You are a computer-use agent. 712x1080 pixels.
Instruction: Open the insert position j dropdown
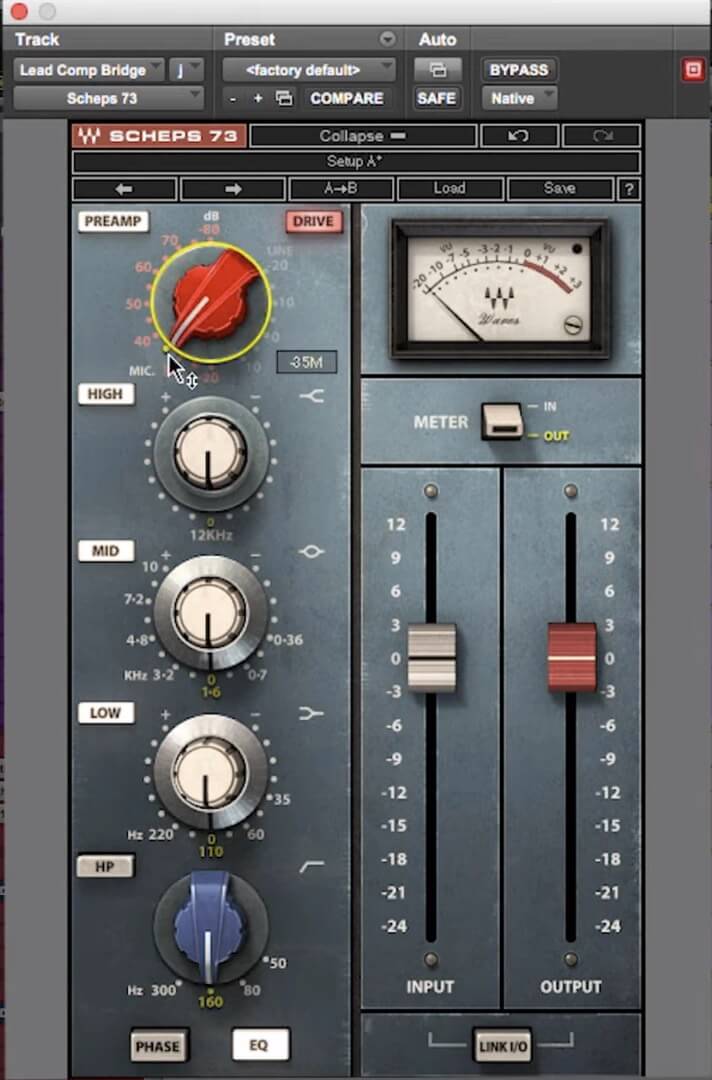coord(186,70)
